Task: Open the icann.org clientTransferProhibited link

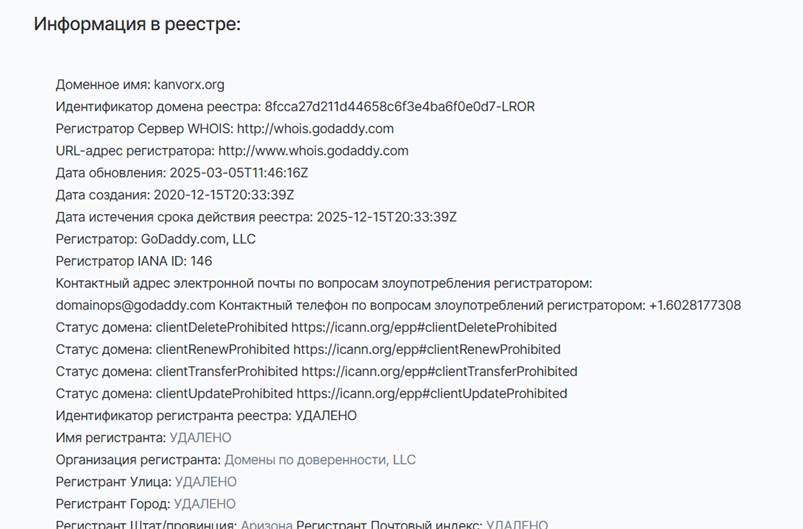Action: (x=439, y=371)
